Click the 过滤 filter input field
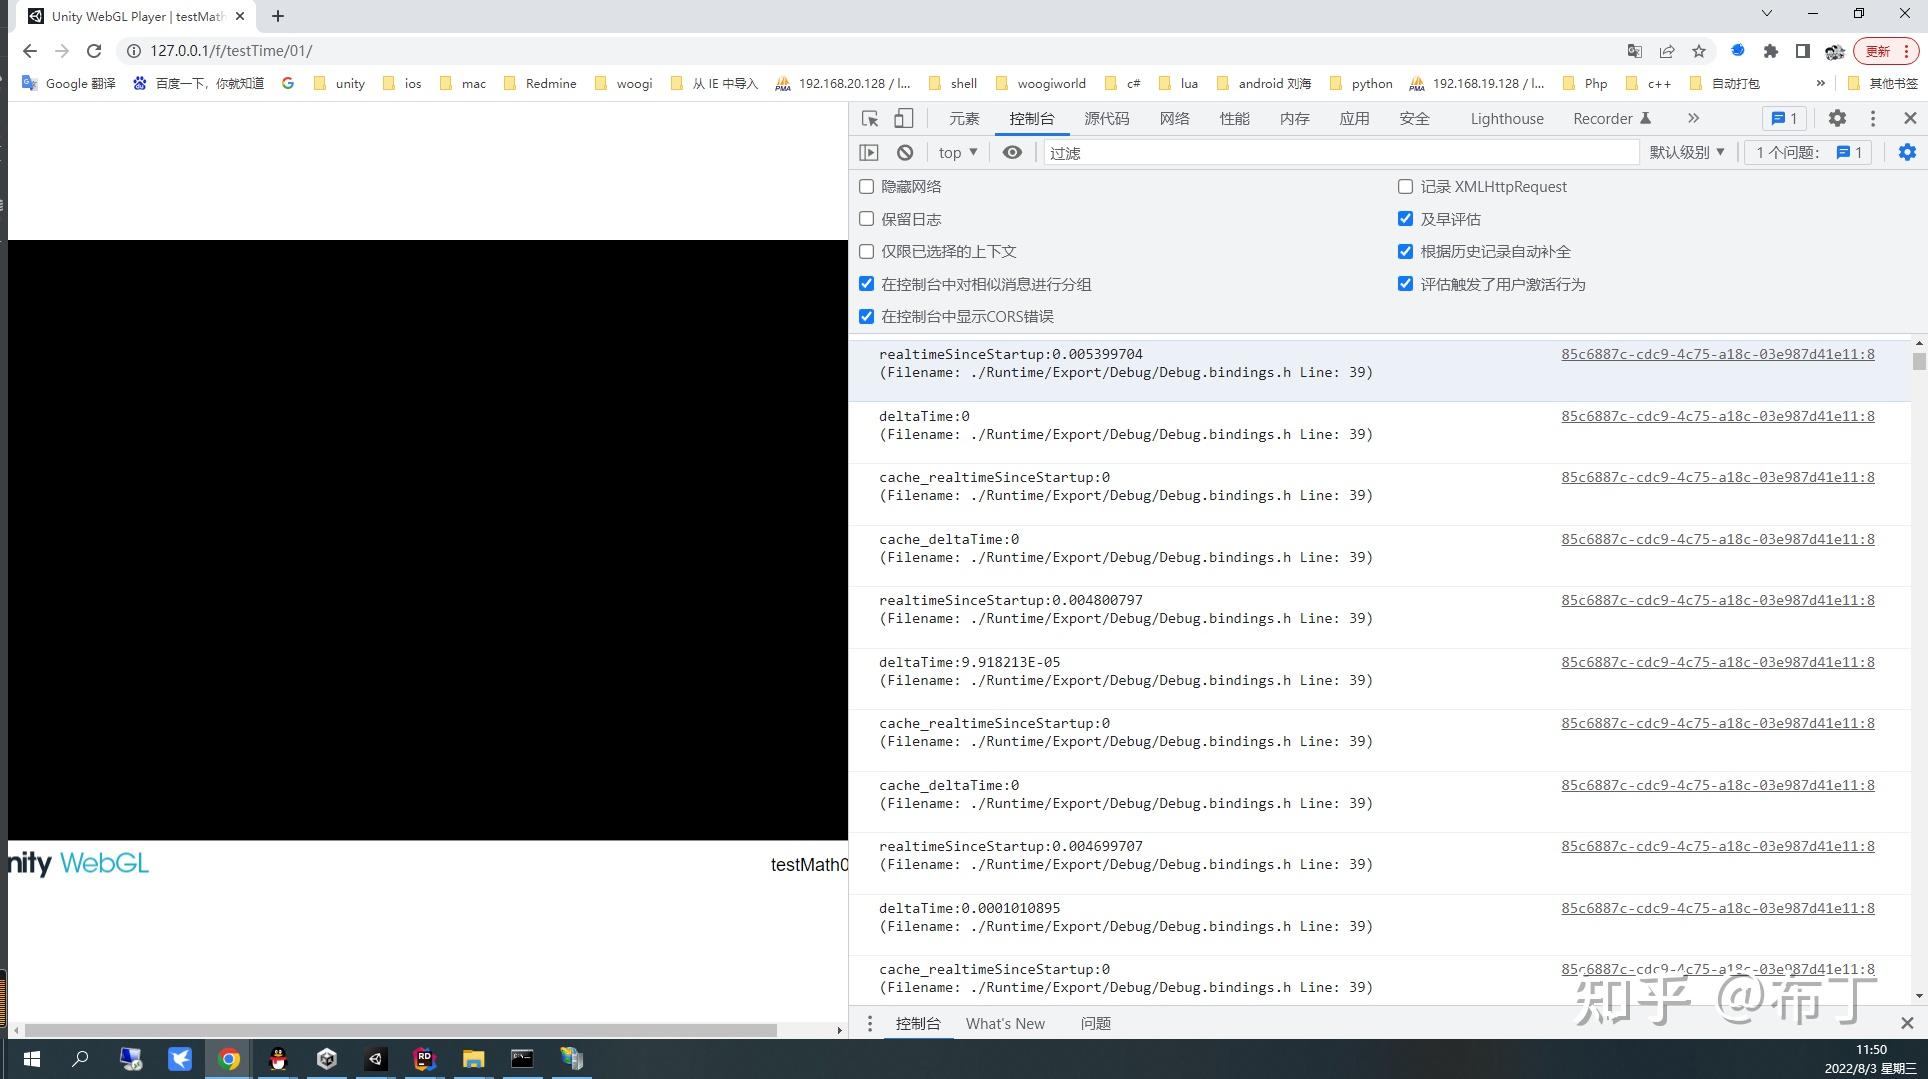This screenshot has width=1928, height=1079. (x=1200, y=152)
